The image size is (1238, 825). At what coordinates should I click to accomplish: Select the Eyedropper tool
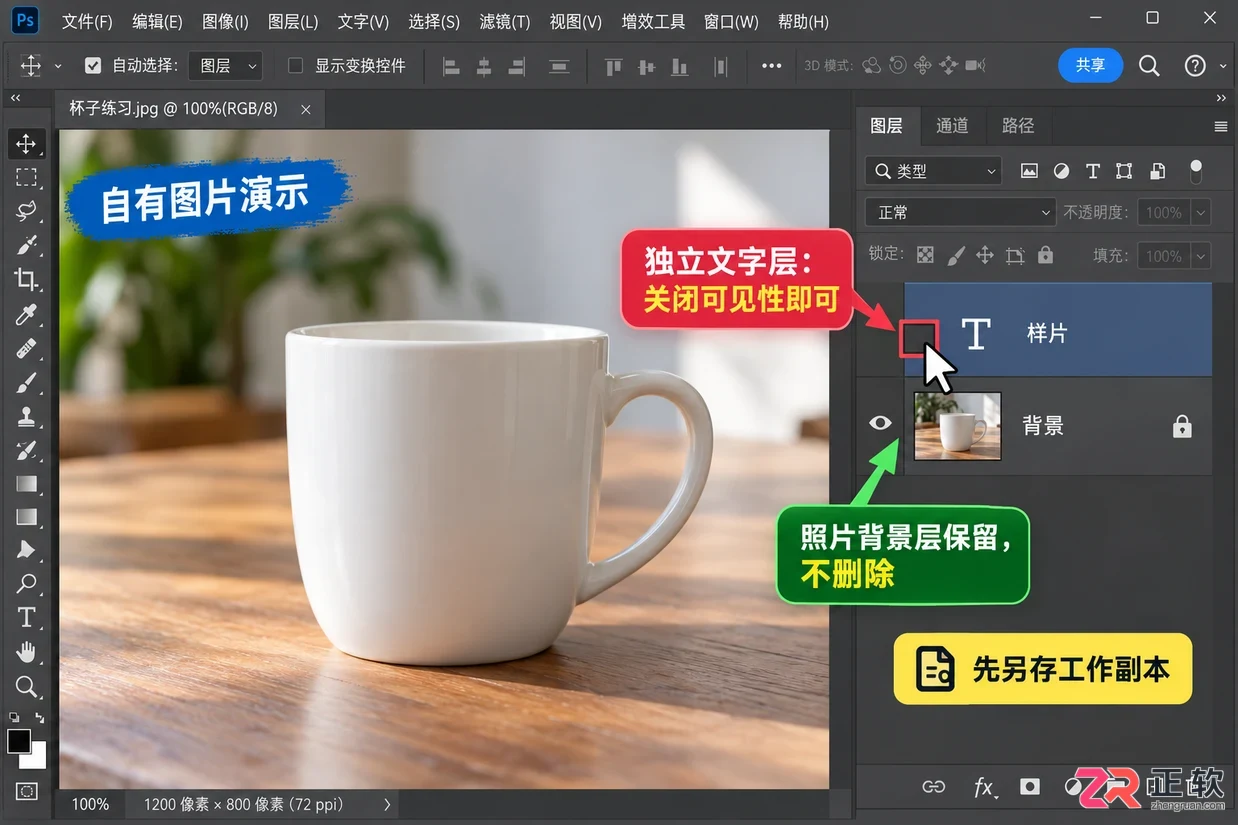[x=26, y=315]
